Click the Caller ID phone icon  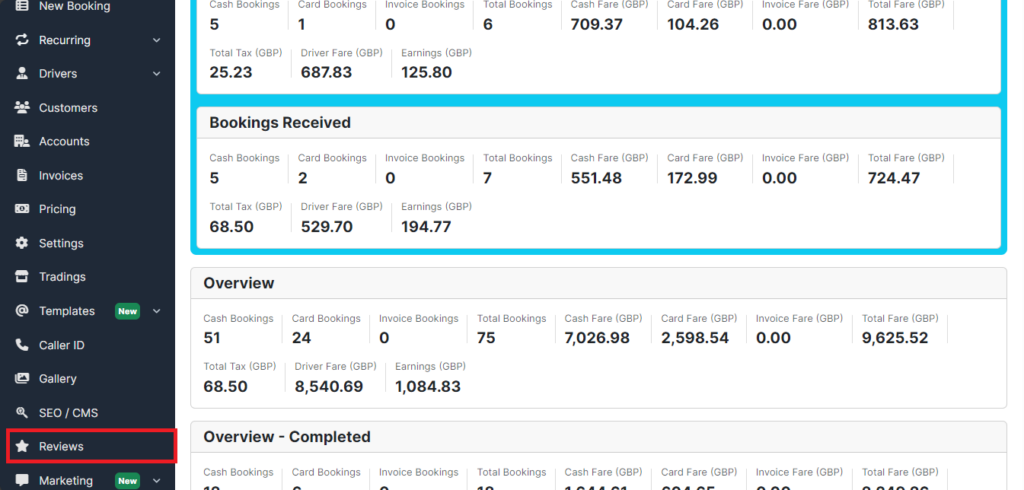click(x=22, y=345)
